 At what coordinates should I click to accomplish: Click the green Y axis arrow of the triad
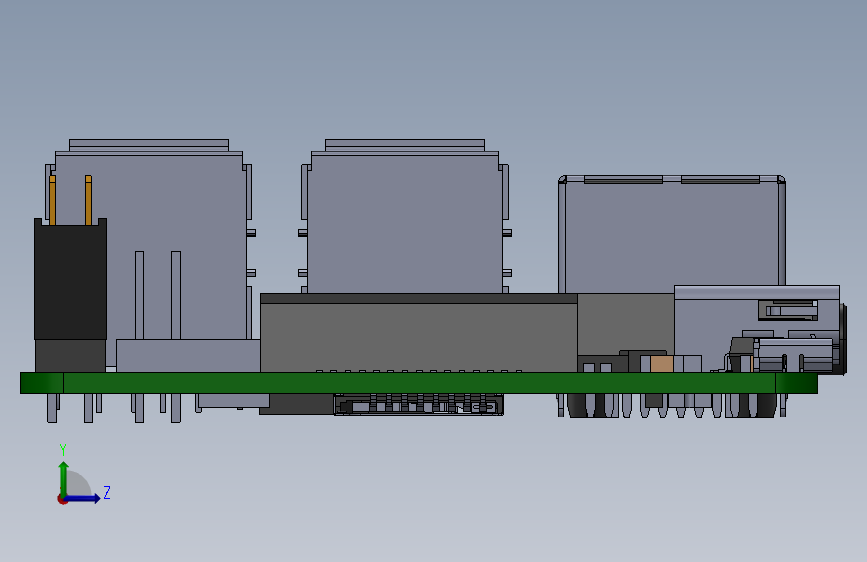[64, 480]
